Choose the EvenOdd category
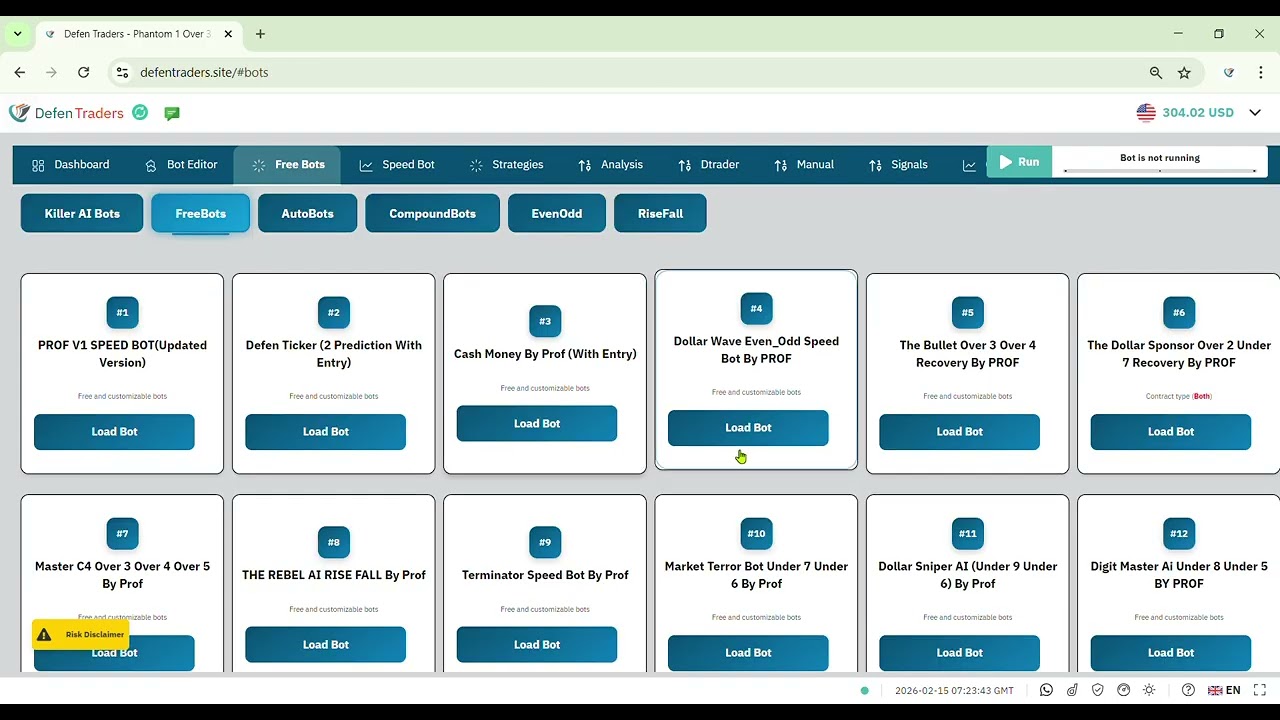The image size is (1280, 720). click(557, 214)
